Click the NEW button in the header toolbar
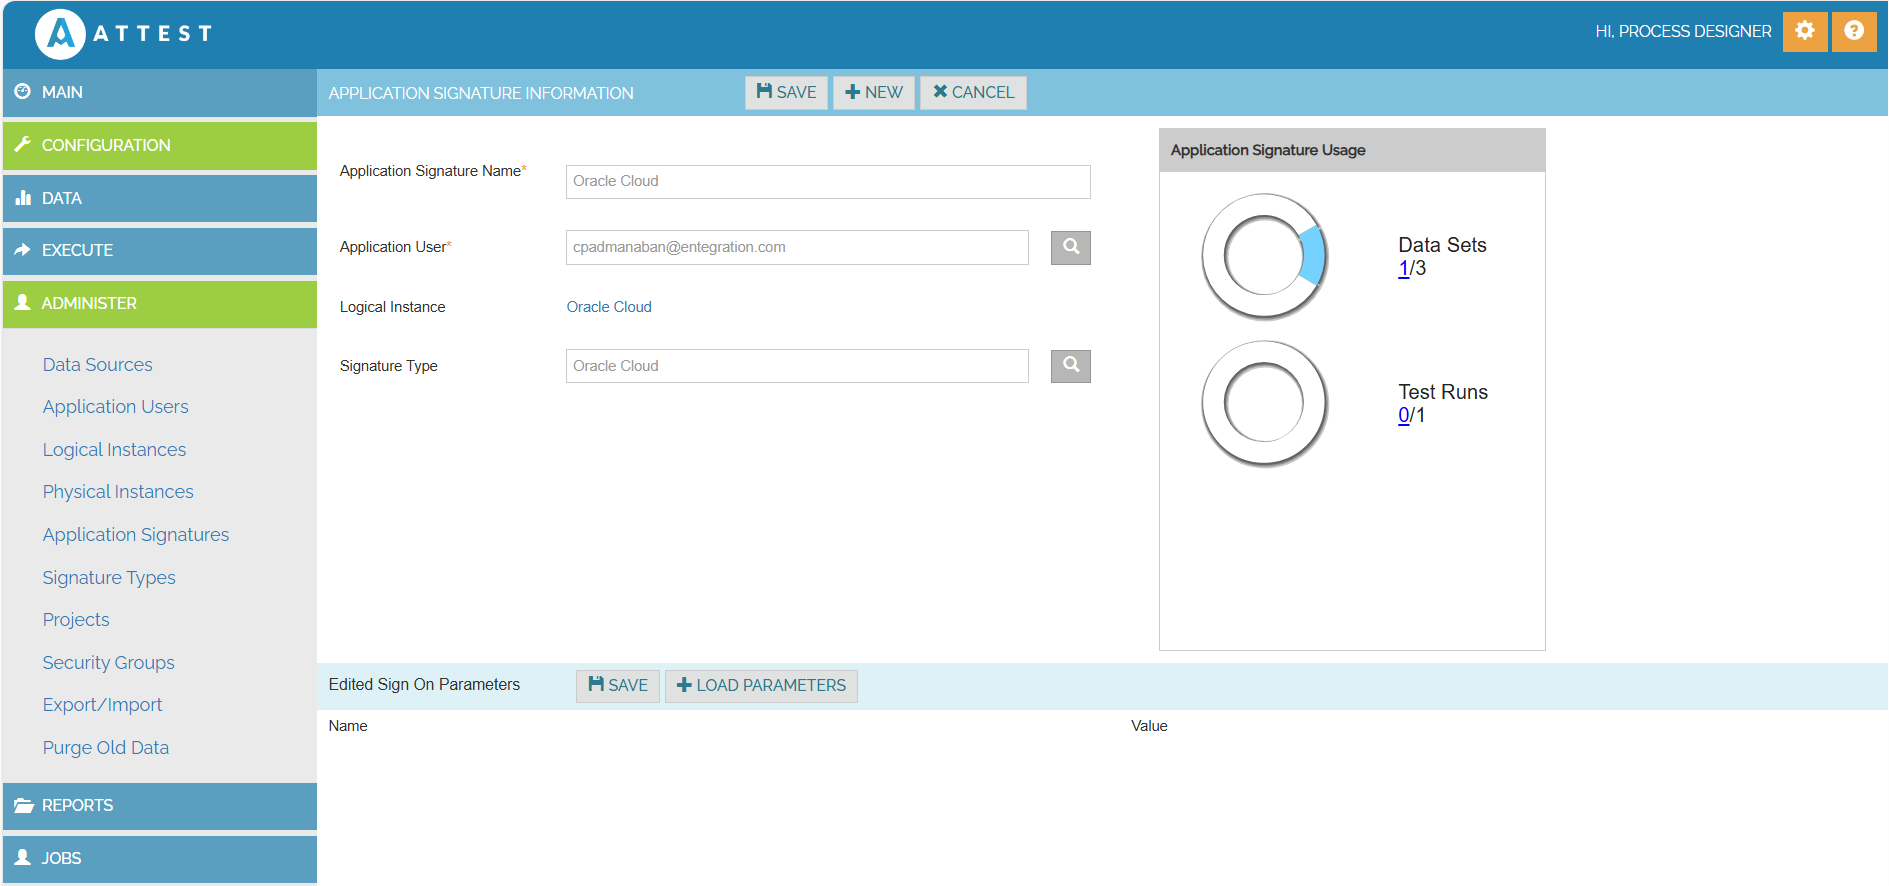The width and height of the screenshot is (1889, 886). (x=874, y=92)
